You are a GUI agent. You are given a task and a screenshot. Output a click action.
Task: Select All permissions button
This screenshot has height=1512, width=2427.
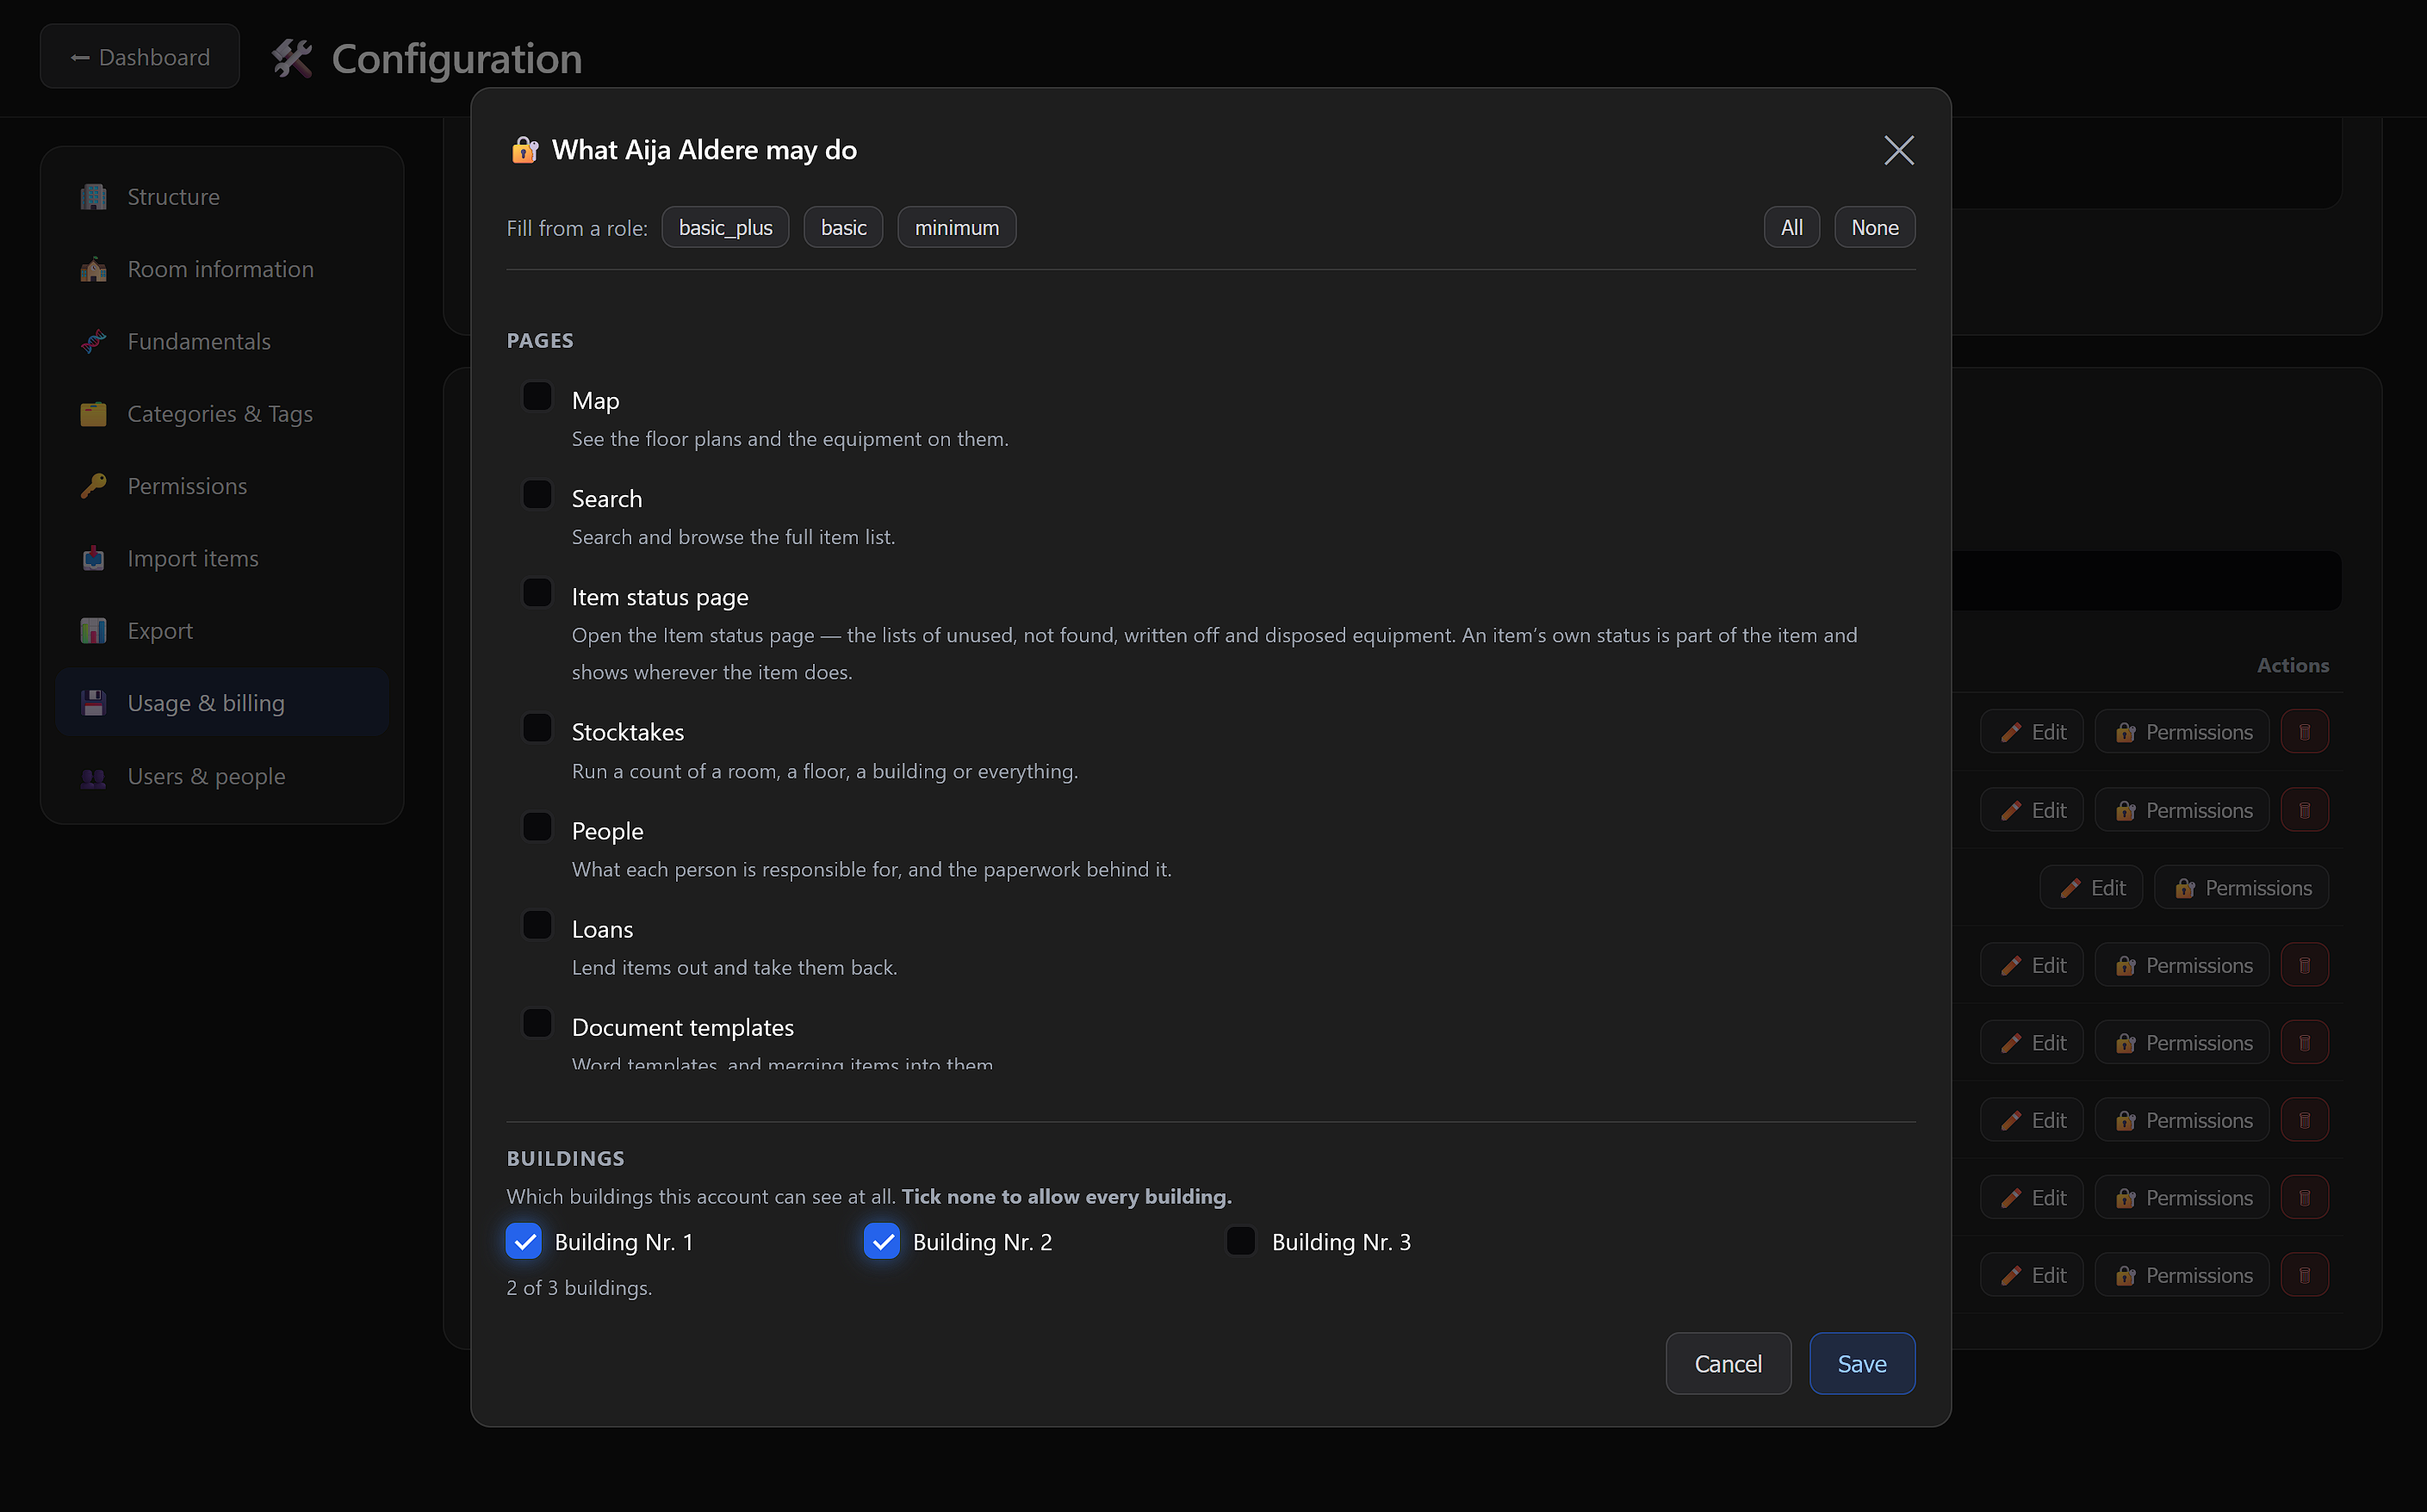(1791, 227)
